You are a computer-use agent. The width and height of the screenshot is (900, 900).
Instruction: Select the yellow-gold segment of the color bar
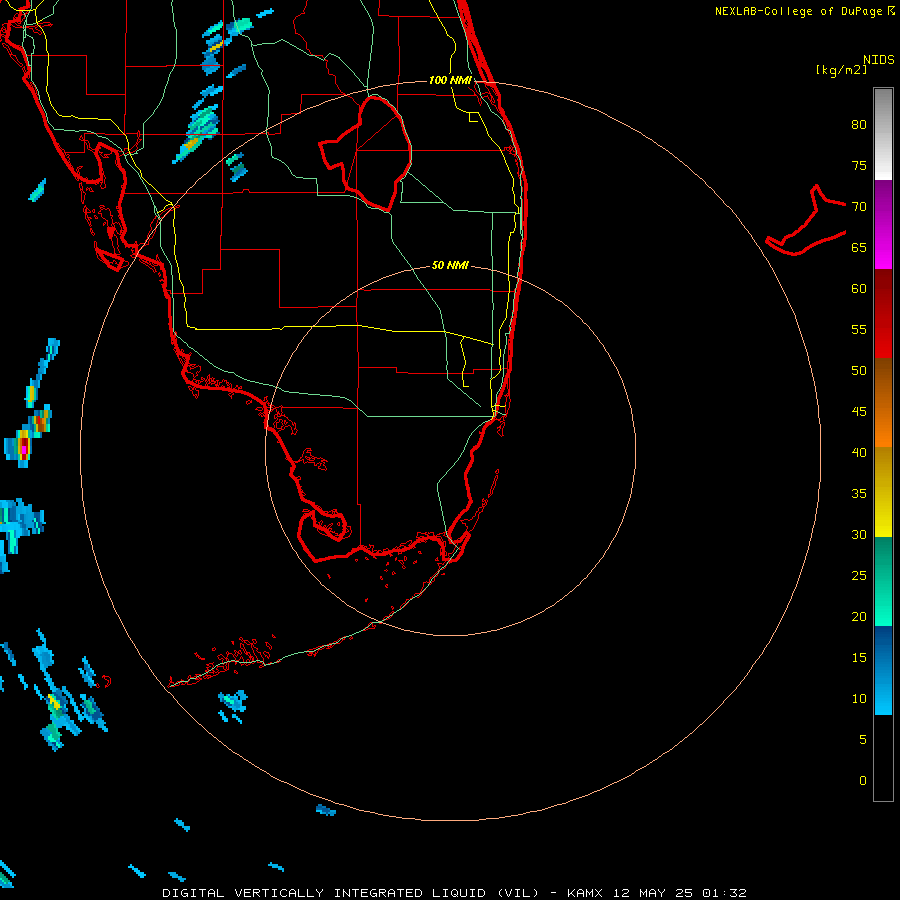[x=883, y=492]
